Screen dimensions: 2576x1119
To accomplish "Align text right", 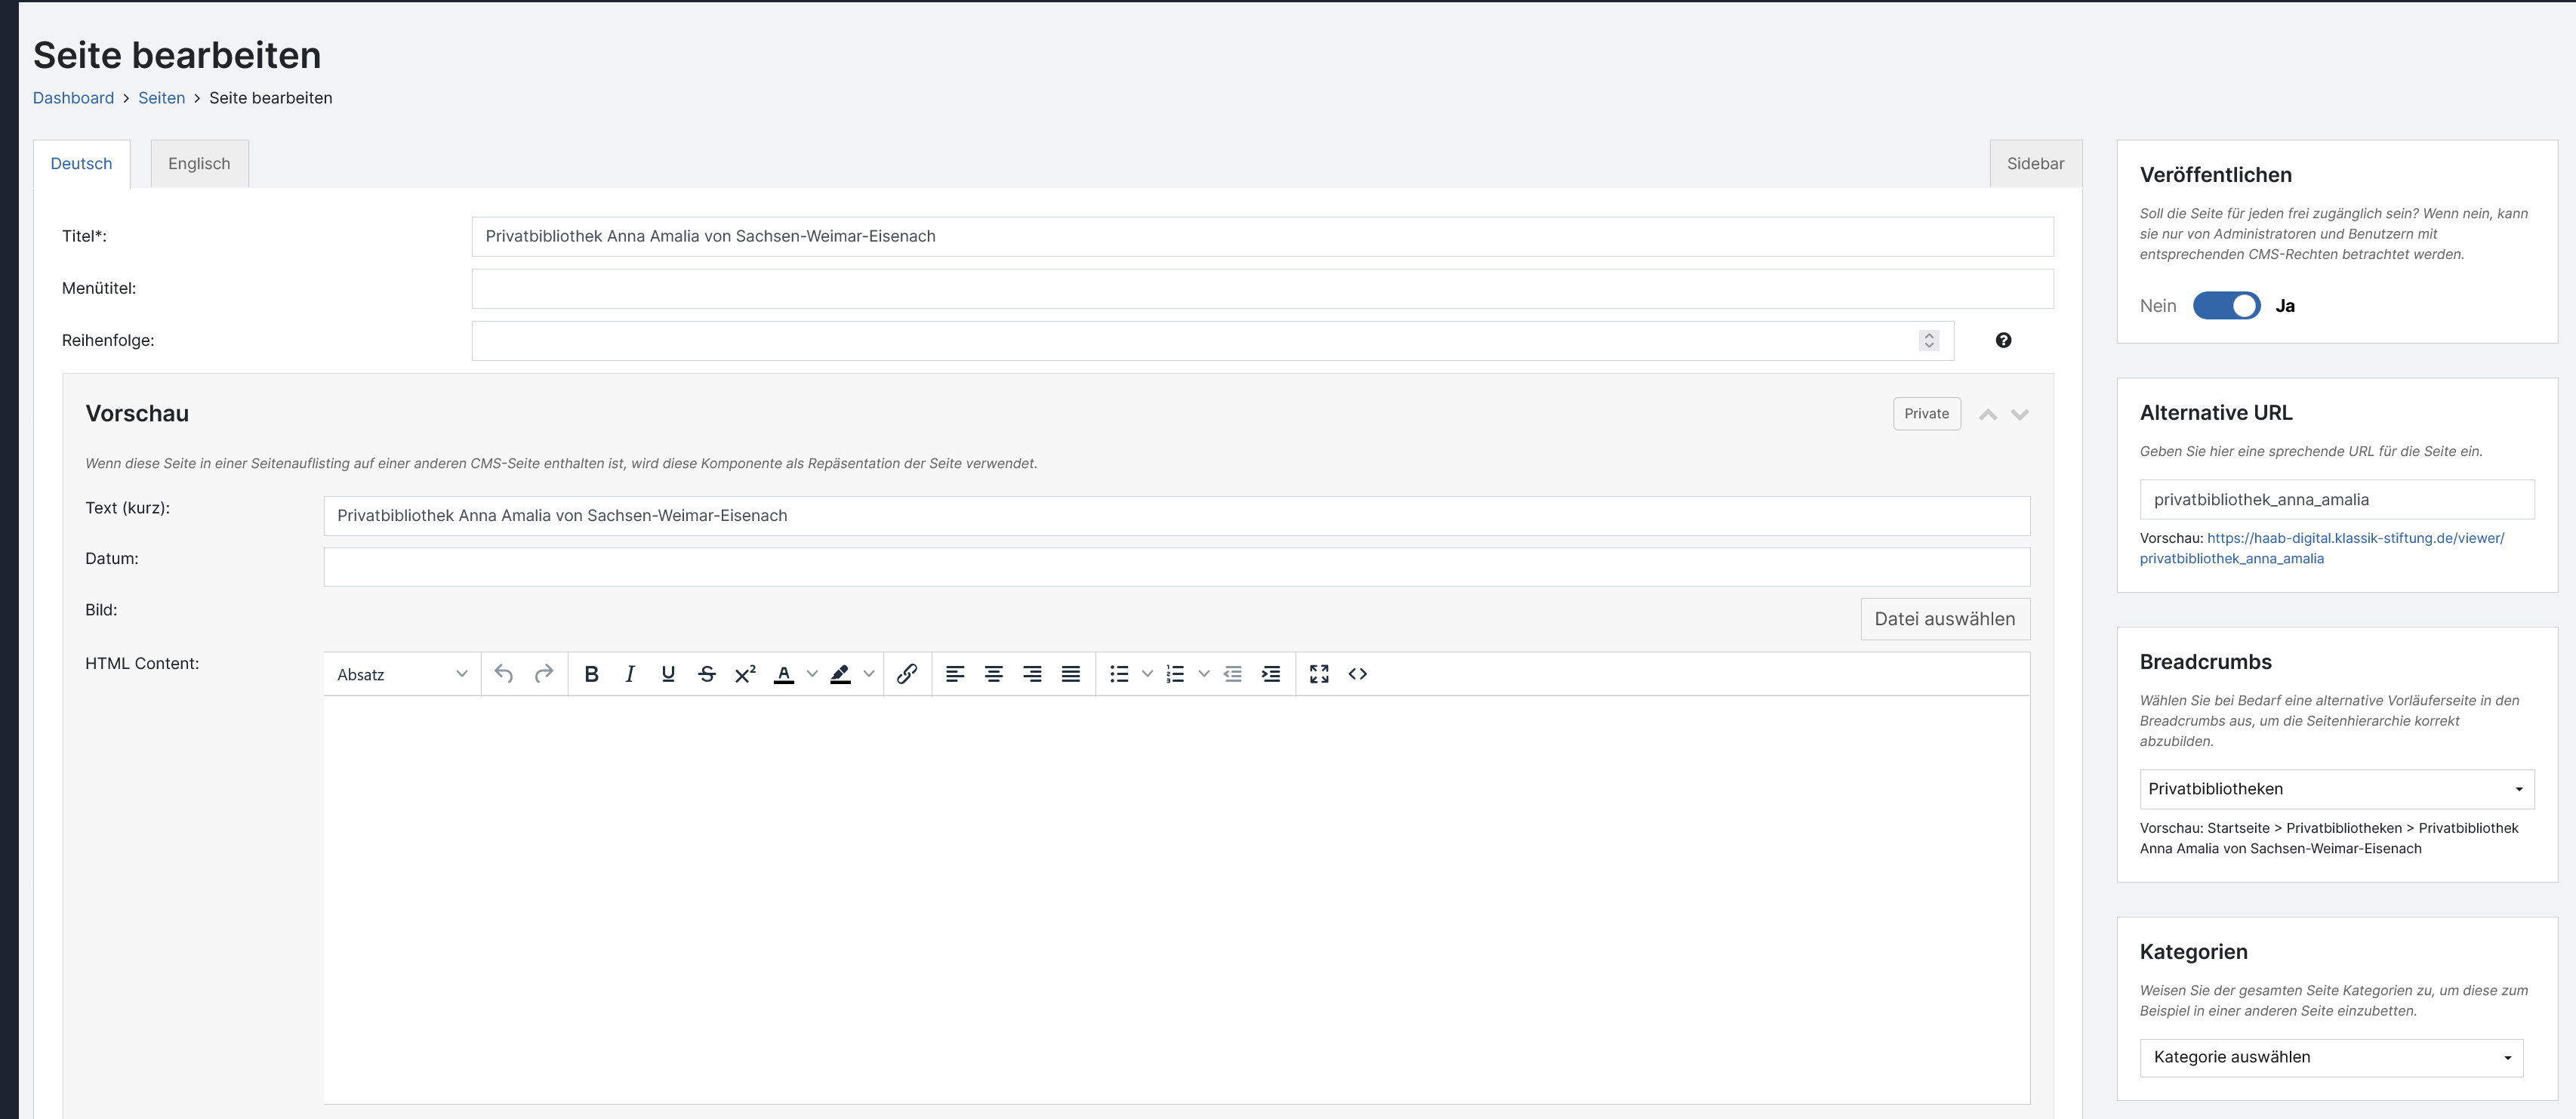I will [1032, 674].
